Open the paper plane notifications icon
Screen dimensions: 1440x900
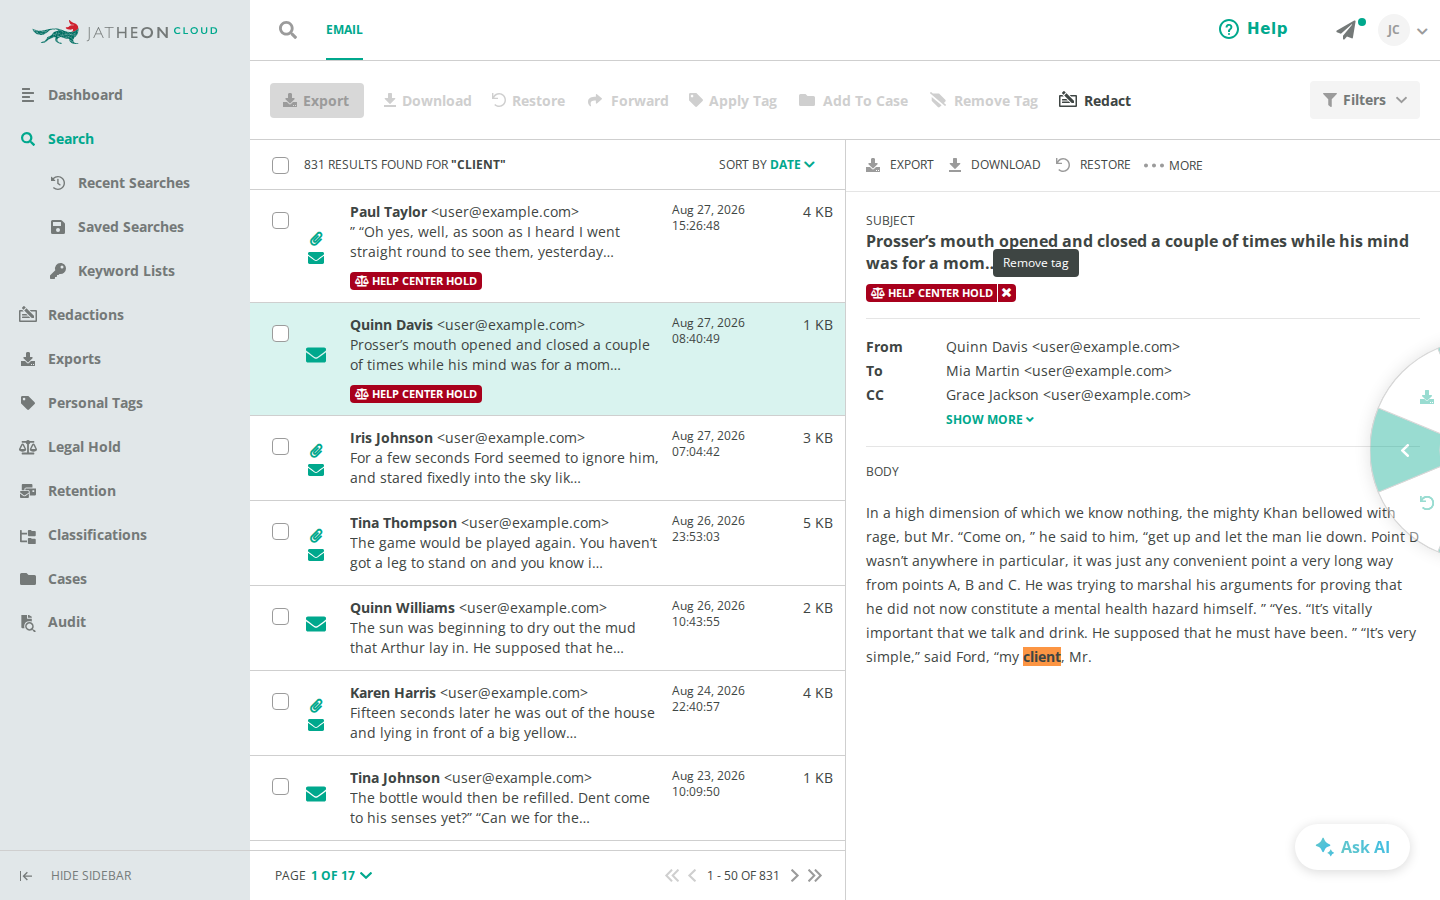click(x=1347, y=30)
